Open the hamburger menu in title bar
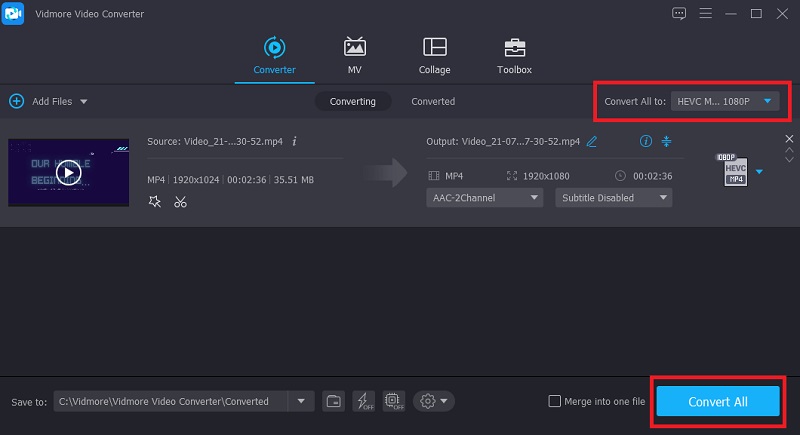Screen dimensions: 800x435 (706, 13)
